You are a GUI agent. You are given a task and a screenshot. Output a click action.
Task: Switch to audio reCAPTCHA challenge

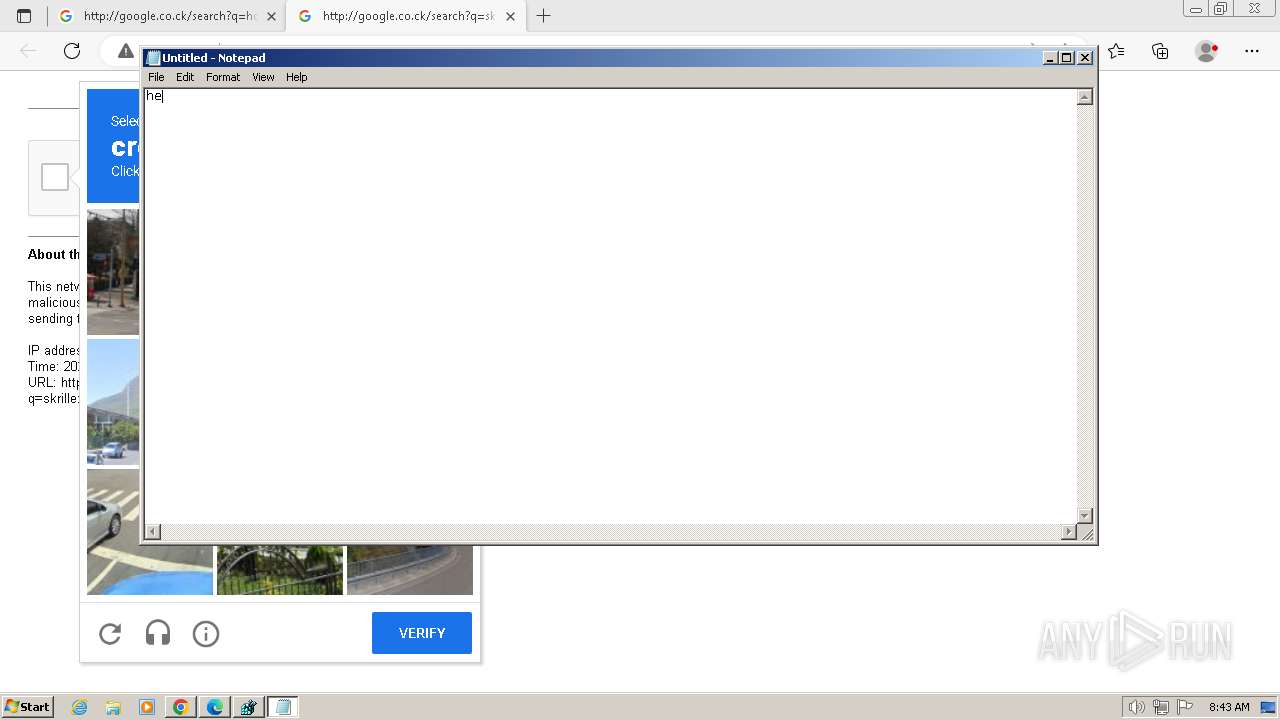click(x=158, y=633)
